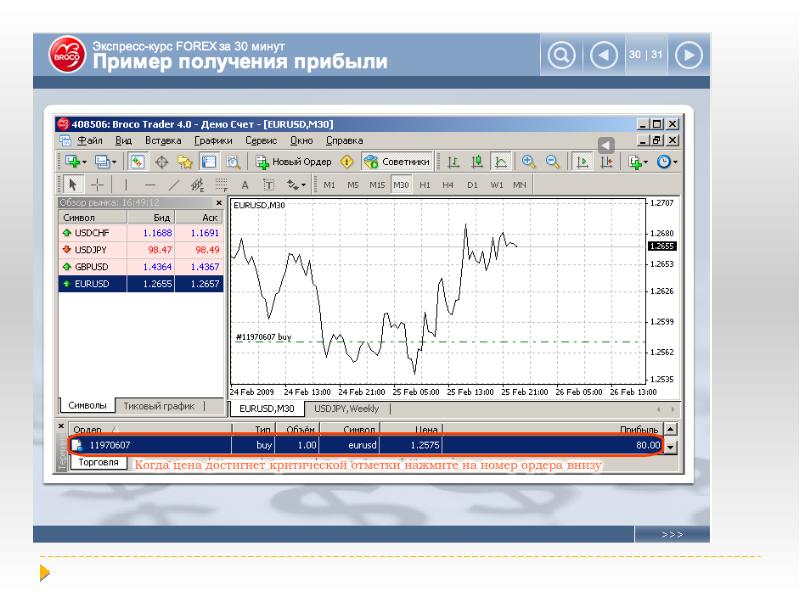Viewport: 800px width, 600px height.
Task: Click the Новый Ордер button
Action: pos(293,162)
